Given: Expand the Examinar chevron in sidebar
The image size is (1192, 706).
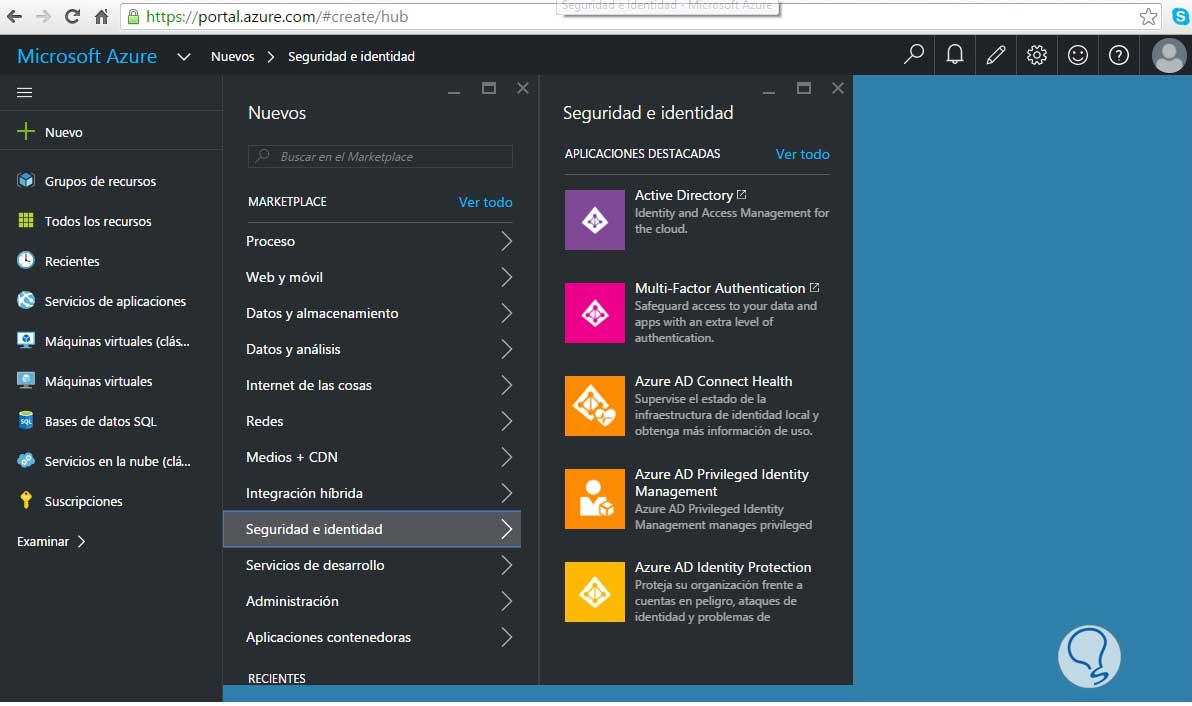Looking at the screenshot, I should tap(81, 541).
